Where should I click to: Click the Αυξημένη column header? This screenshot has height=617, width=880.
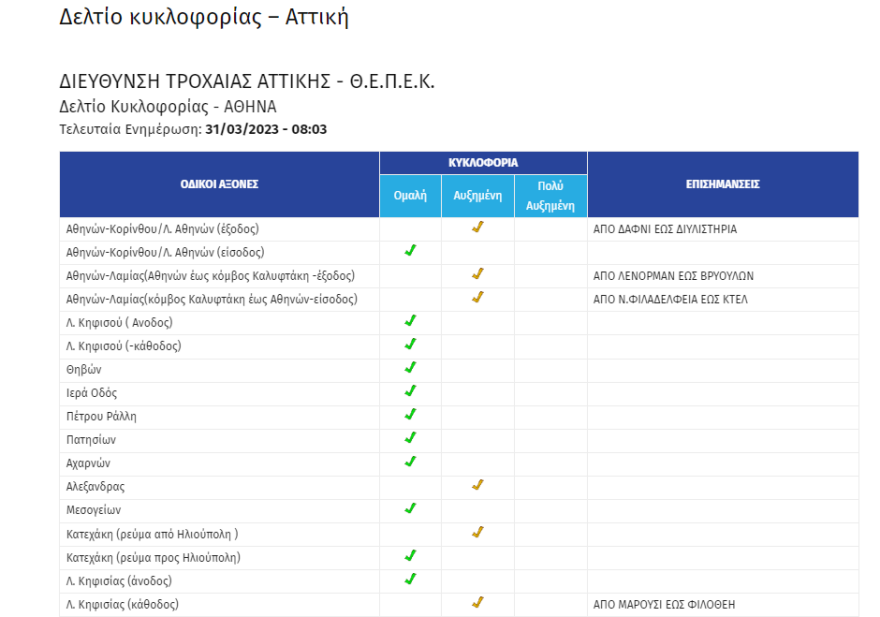[x=477, y=197]
